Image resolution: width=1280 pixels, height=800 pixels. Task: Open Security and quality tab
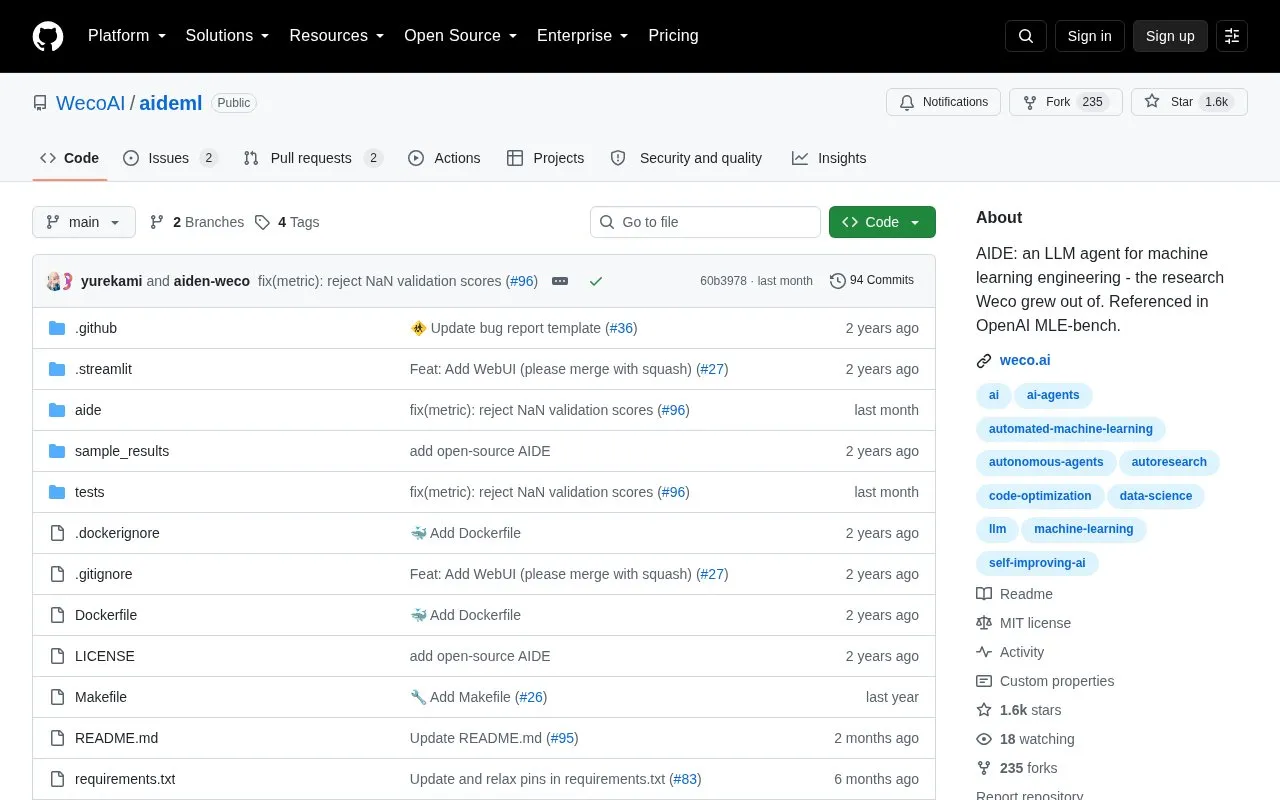click(x=686, y=158)
